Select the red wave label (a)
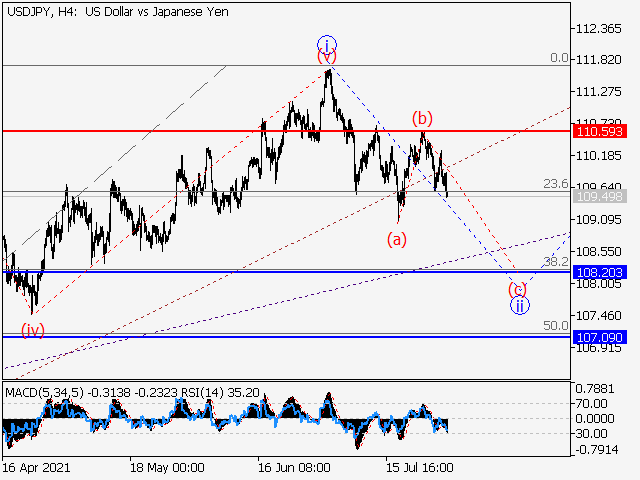The image size is (640, 480). click(x=397, y=240)
